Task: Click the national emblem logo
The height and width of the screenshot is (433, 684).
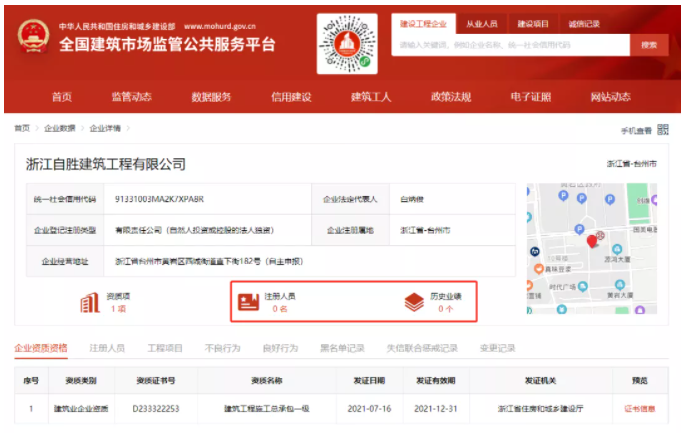Action: coord(33,36)
